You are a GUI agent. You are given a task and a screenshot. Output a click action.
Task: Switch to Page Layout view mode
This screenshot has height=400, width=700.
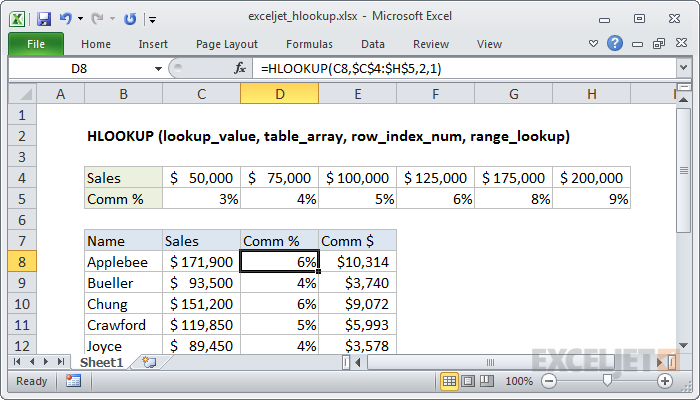coord(468,381)
